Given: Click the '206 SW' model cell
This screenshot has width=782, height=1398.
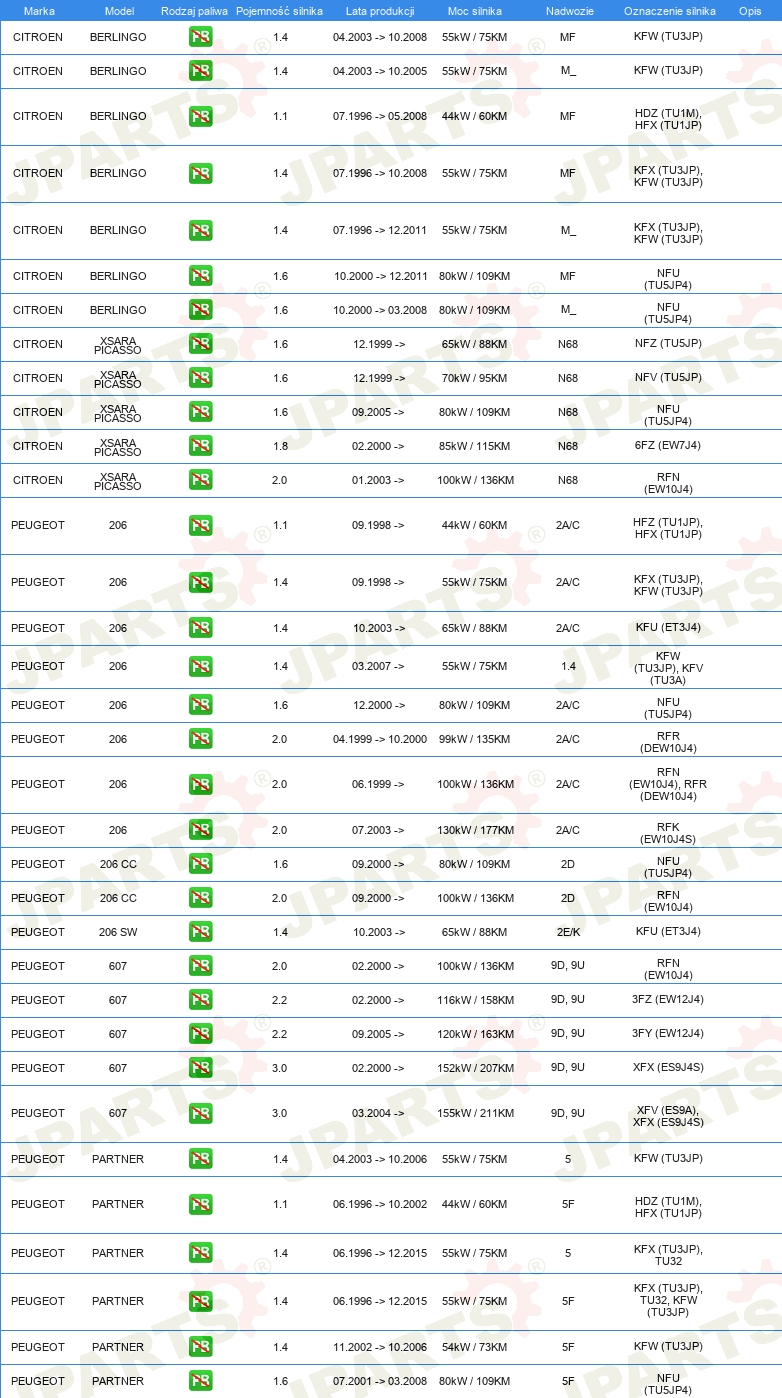Looking at the screenshot, I should (x=118, y=932).
